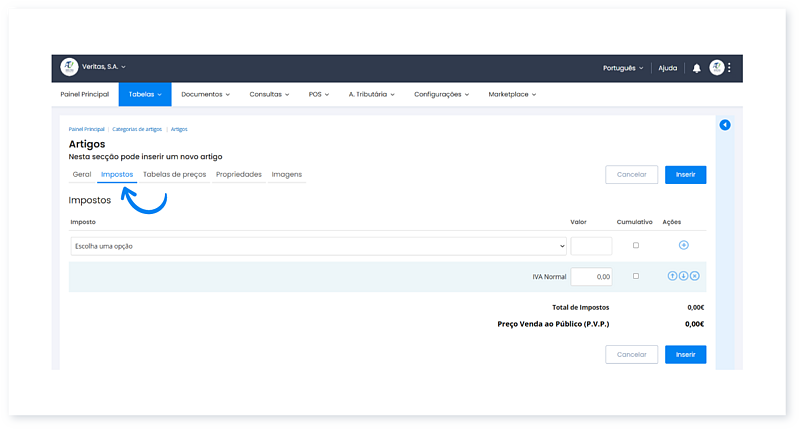Expand the Português language selector

click(x=623, y=68)
